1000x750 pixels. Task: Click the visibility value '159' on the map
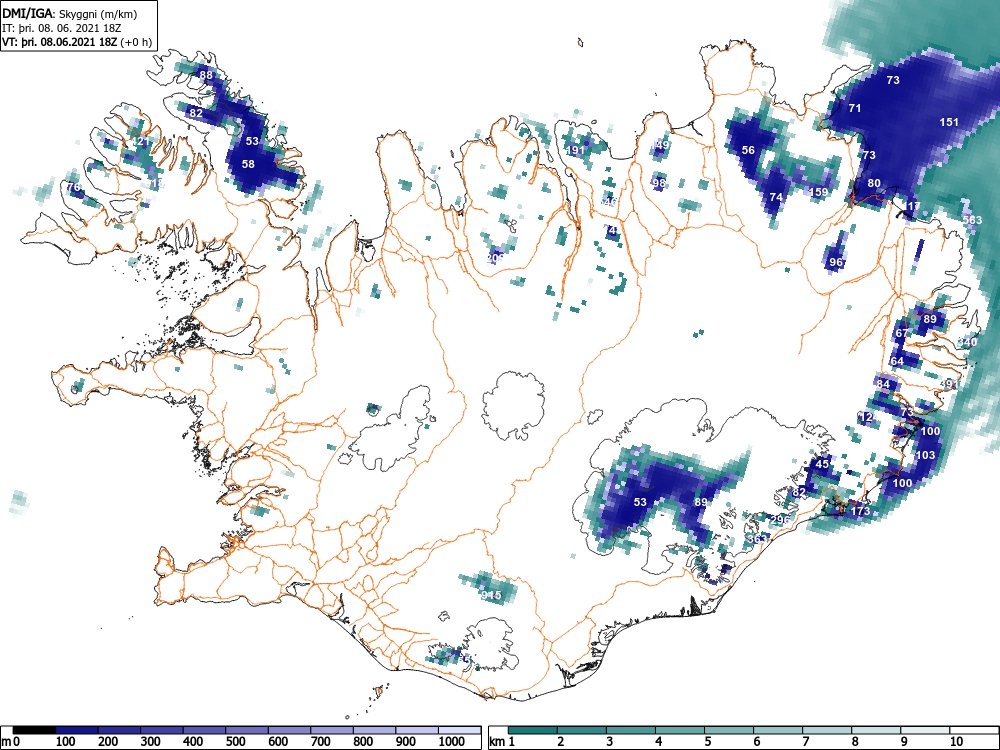[x=818, y=192]
